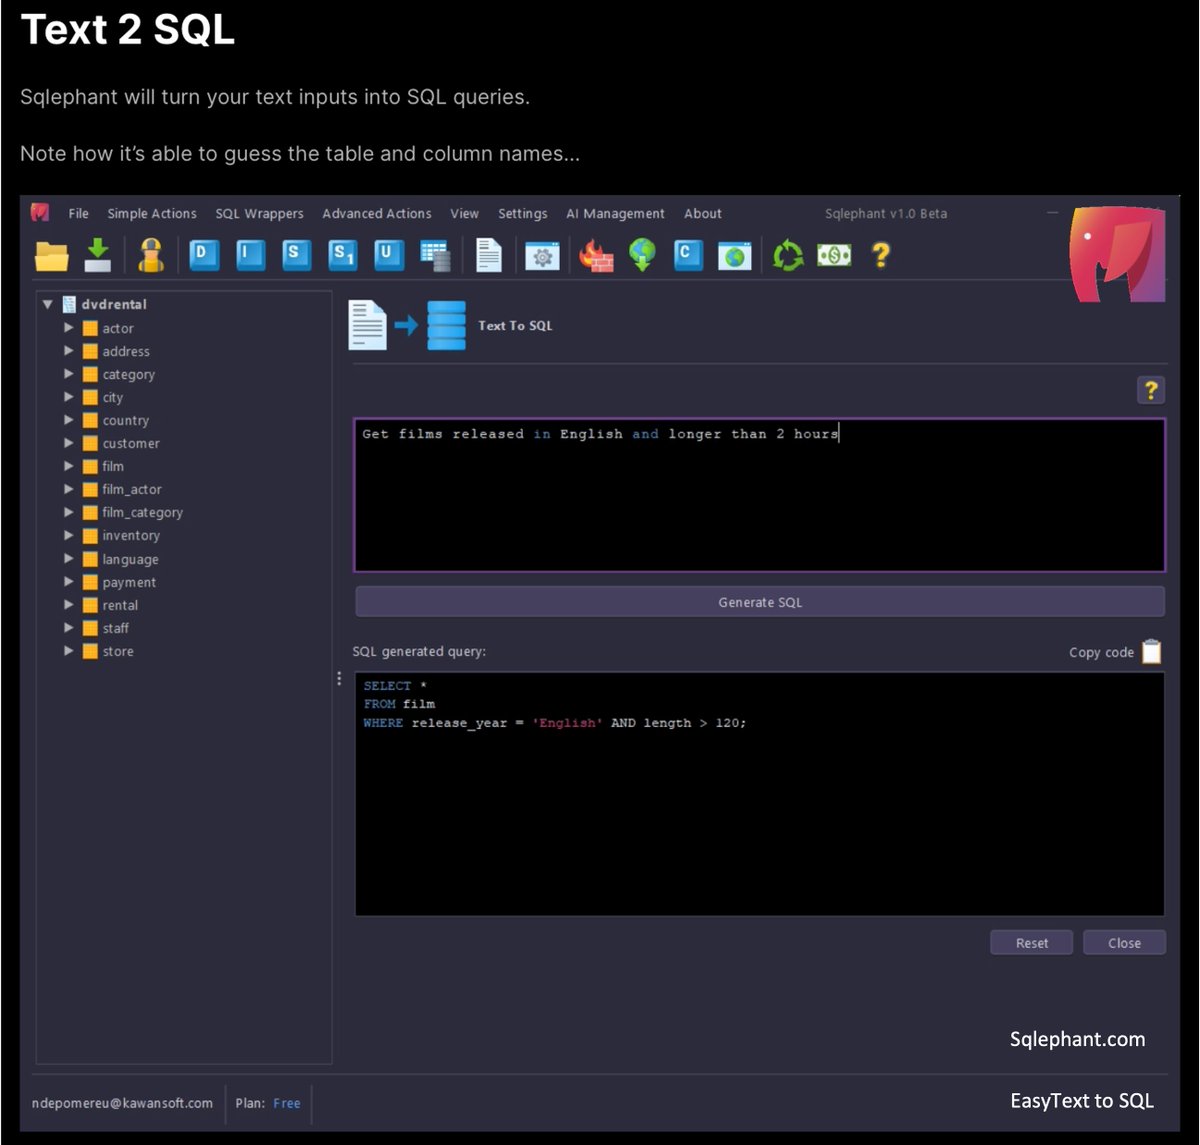Viewport: 1200px width, 1145px height.
Task: Click the white document page toolbar icon
Action: point(488,255)
